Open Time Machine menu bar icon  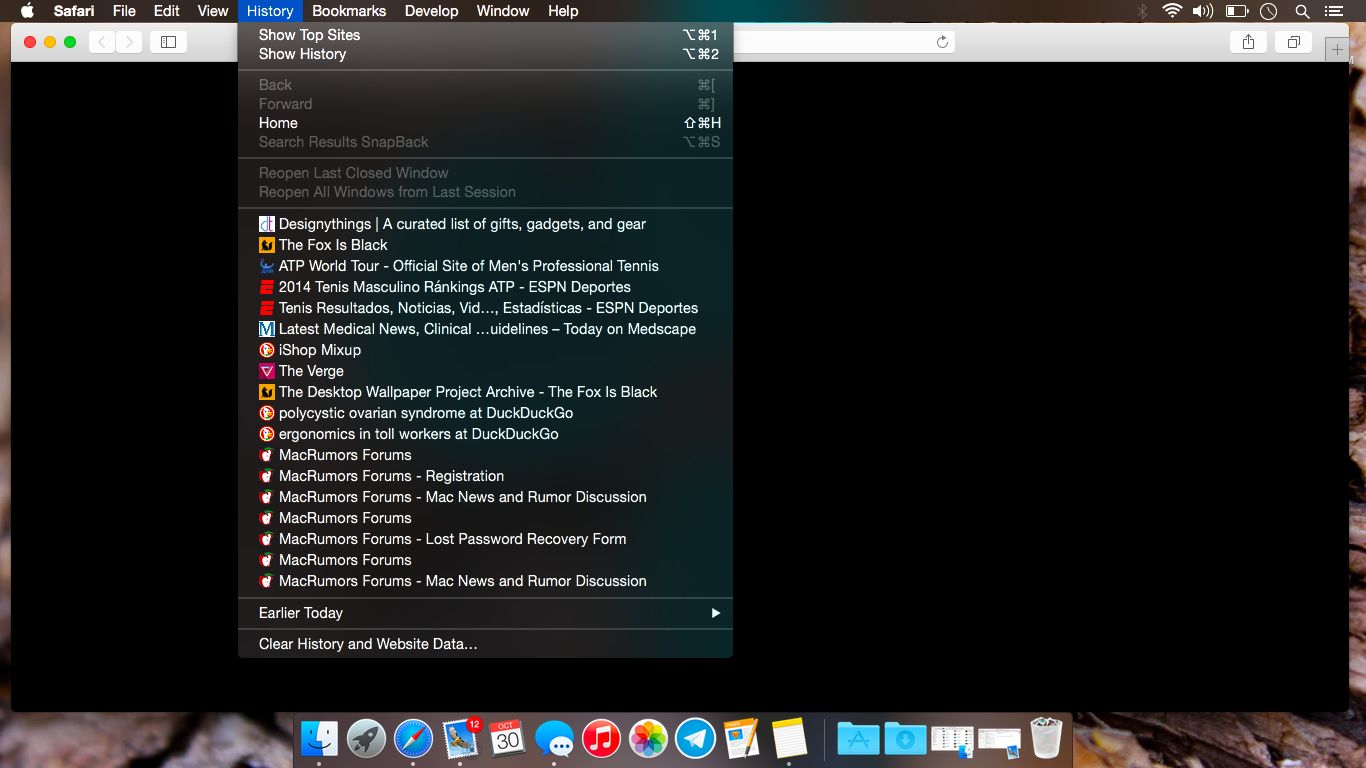pos(1268,11)
